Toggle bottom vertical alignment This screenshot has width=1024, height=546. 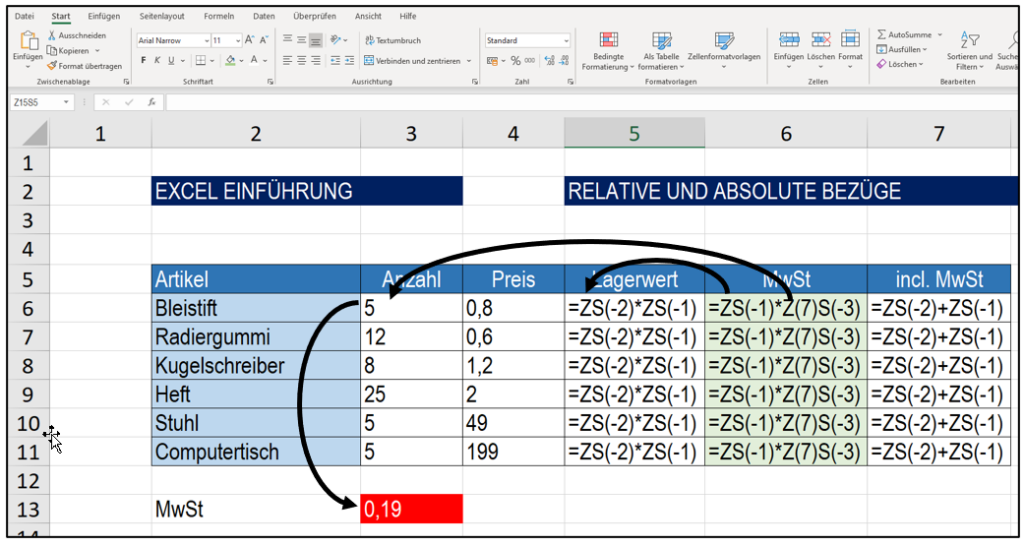[316, 40]
